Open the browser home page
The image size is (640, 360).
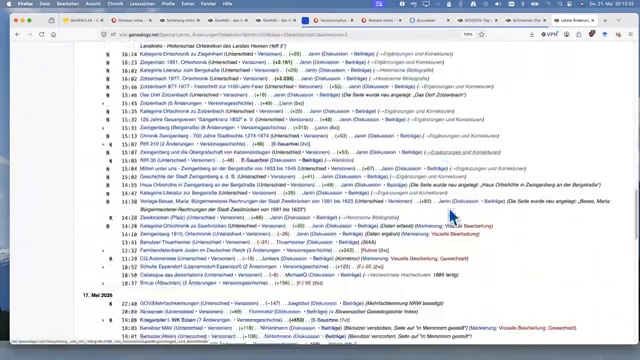click(53, 35)
